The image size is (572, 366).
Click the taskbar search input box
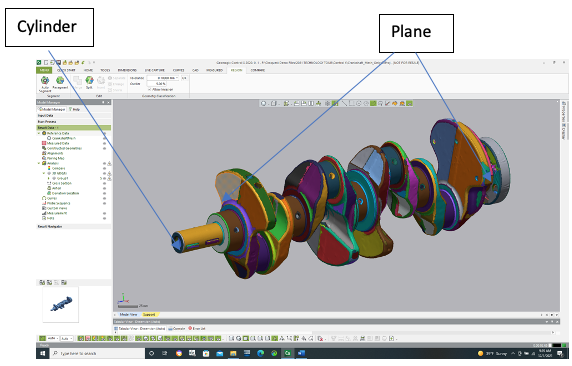tap(97, 353)
